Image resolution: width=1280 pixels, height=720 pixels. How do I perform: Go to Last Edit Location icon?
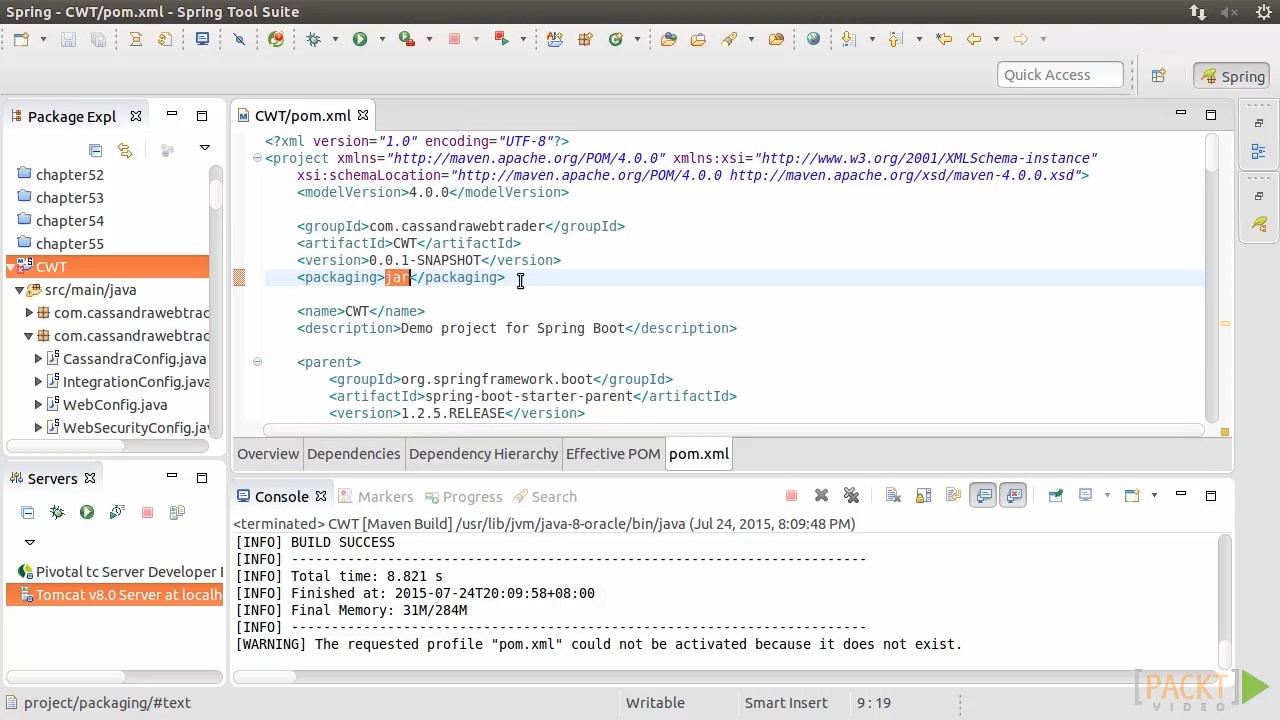943,39
